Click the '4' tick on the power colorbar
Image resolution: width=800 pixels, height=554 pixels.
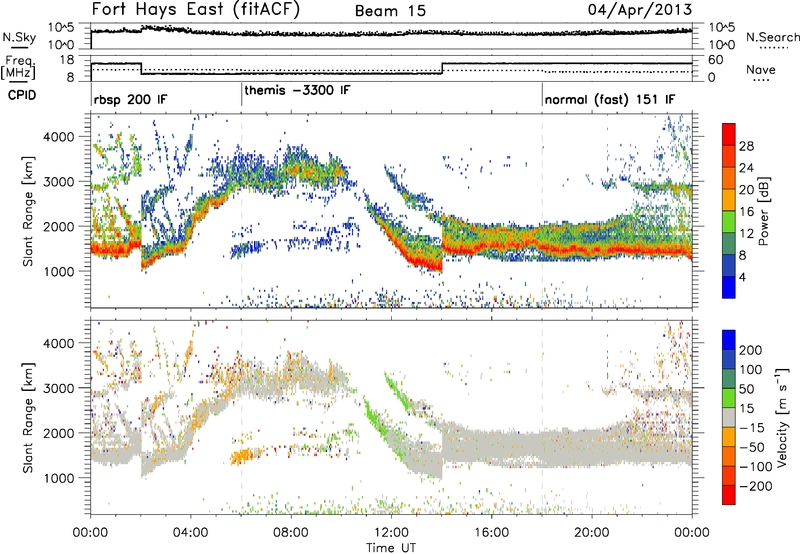[x=743, y=277]
